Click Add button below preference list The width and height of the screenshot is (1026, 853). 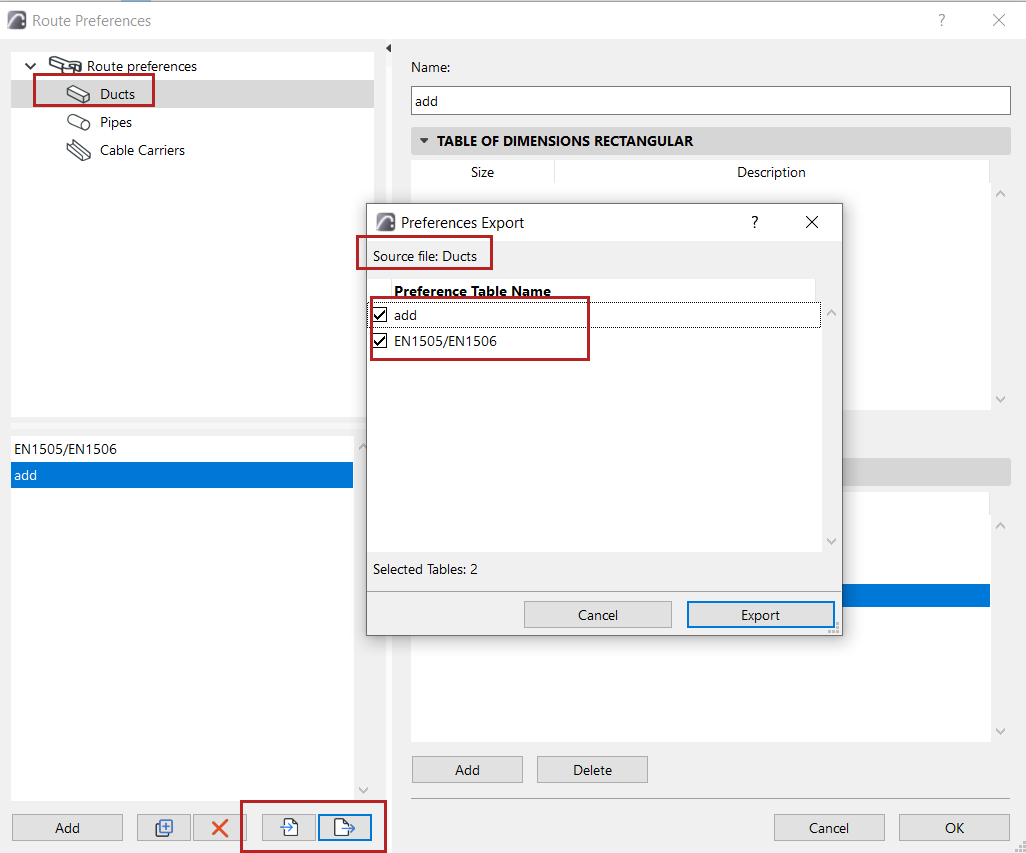point(67,828)
